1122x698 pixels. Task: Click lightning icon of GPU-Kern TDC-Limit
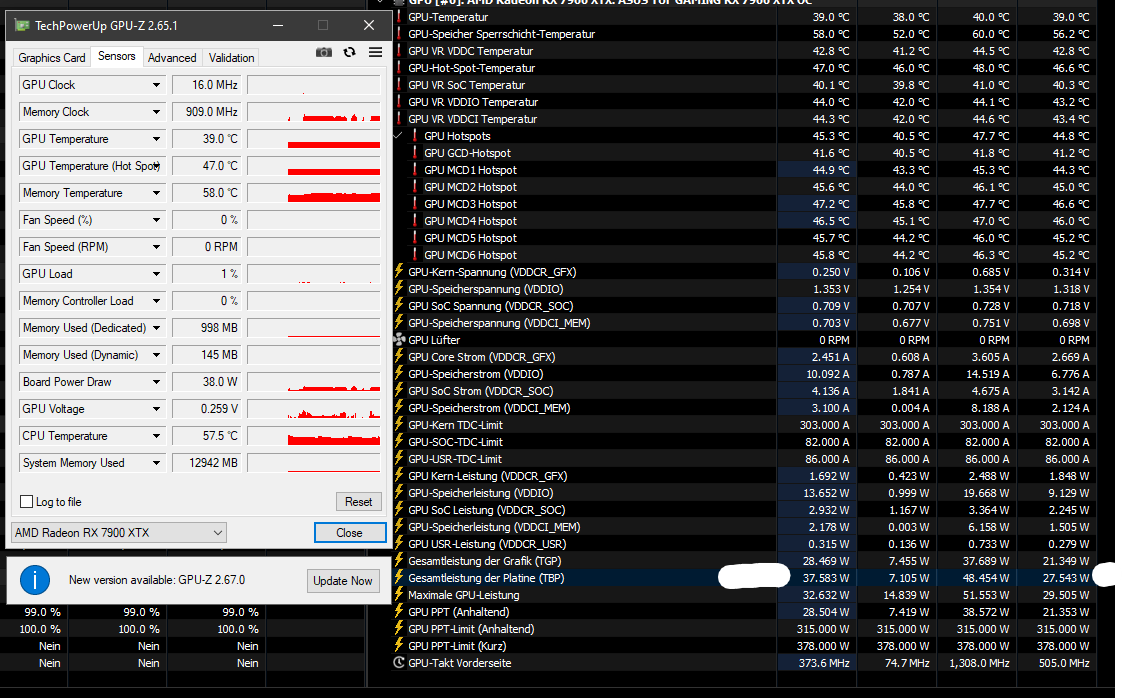(x=399, y=425)
